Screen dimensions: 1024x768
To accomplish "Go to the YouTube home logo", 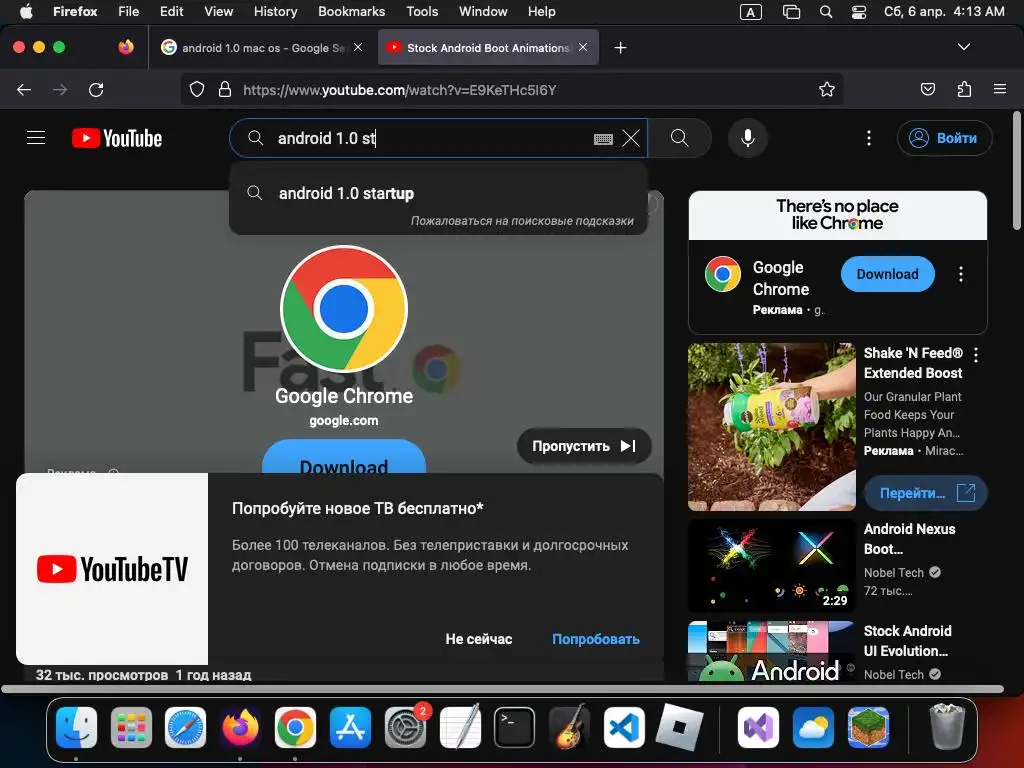I will tap(117, 138).
